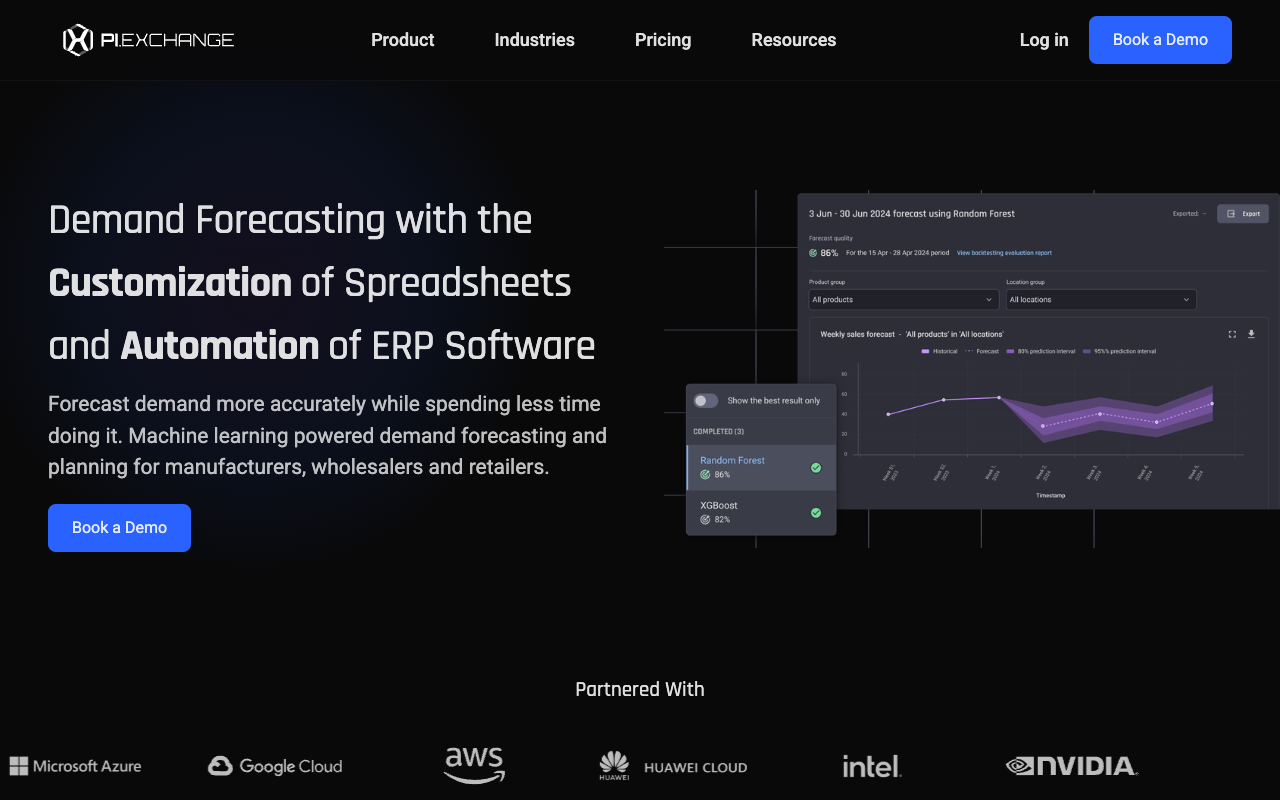
Task: Click the Log in link
Action: pos(1044,40)
